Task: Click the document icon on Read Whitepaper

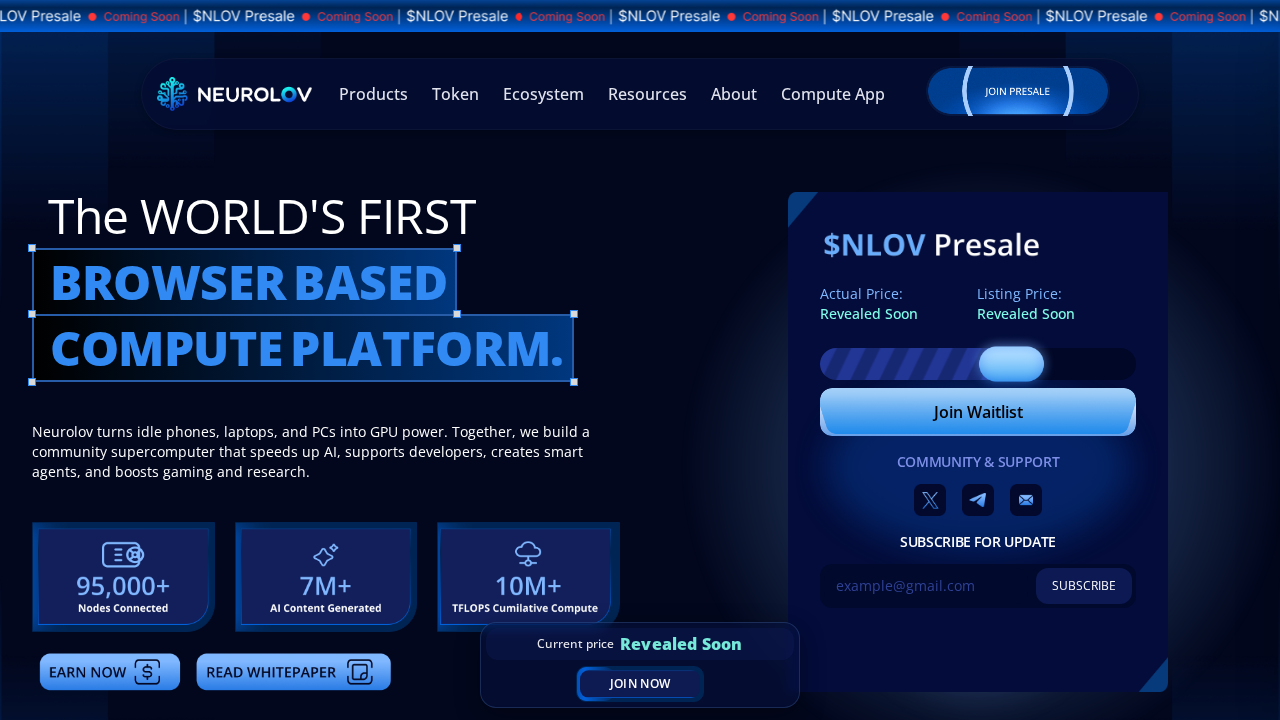Action: 360,672
